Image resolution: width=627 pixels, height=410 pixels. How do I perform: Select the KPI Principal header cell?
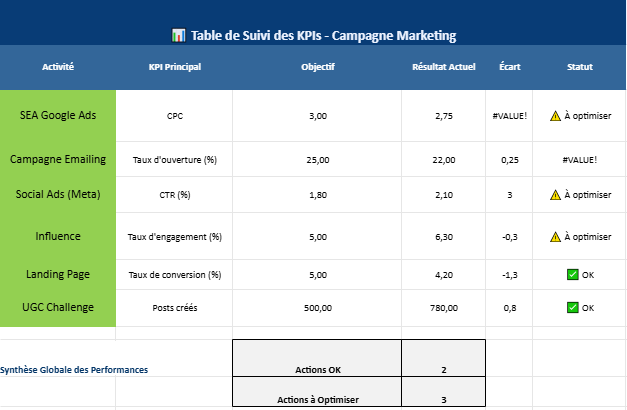click(175, 67)
